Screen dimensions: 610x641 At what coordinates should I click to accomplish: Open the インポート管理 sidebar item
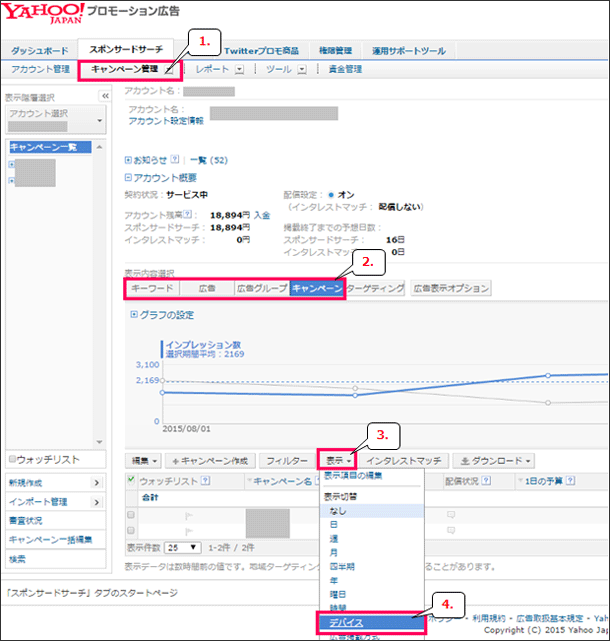pyautogui.click(x=56, y=502)
